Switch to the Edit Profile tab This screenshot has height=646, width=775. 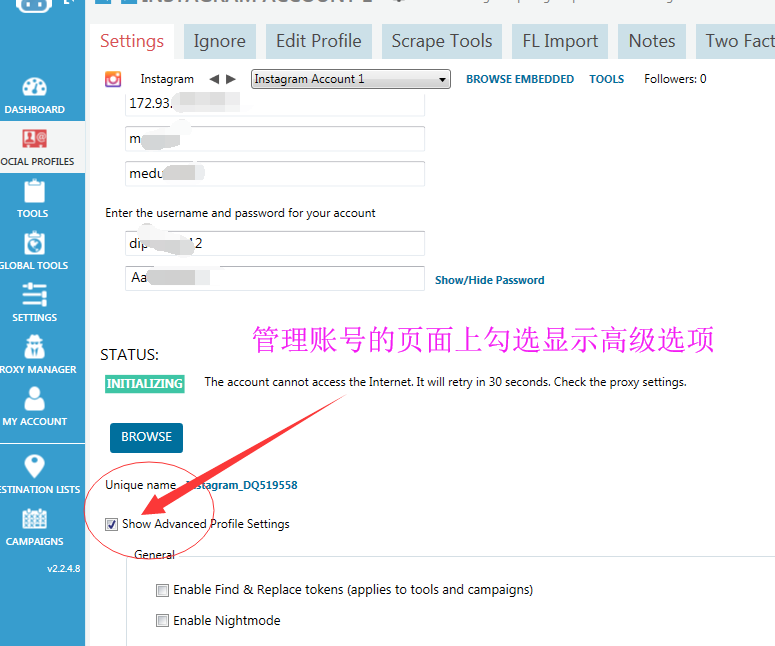[318, 41]
